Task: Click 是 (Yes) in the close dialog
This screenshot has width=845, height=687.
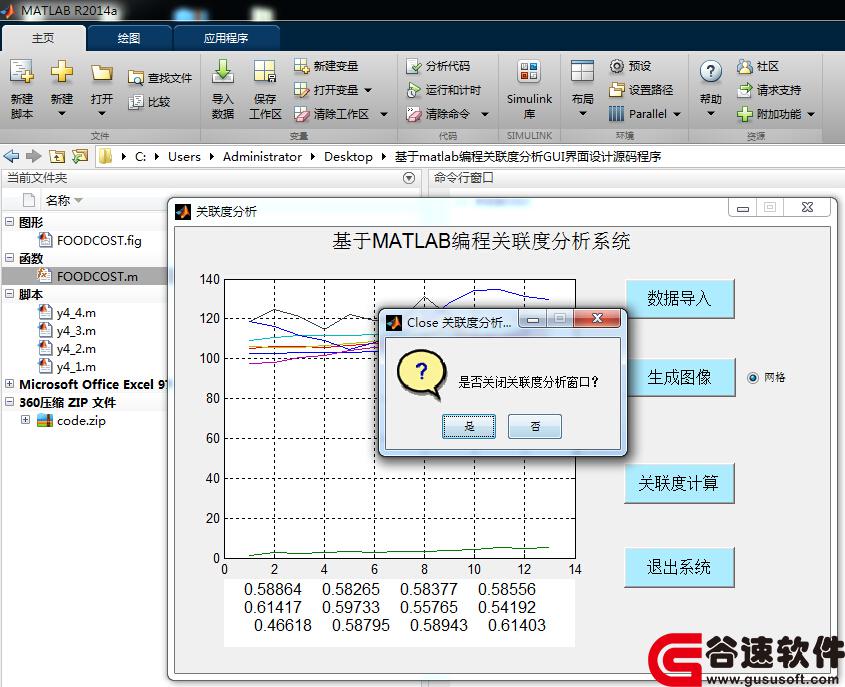Action: click(469, 427)
